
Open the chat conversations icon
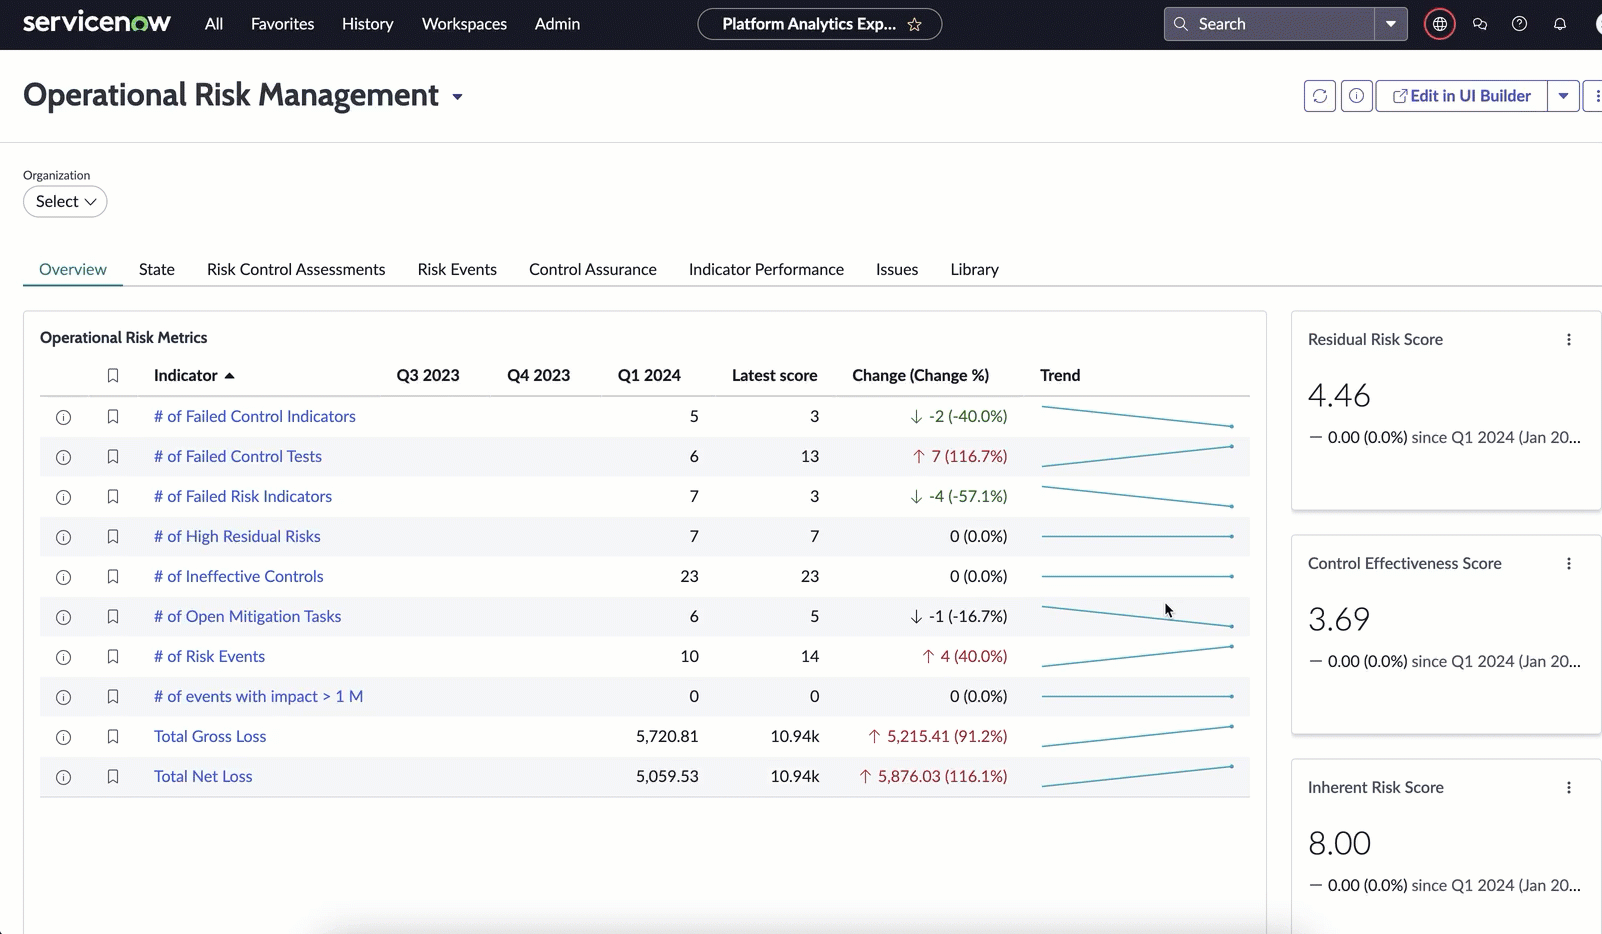coord(1480,24)
